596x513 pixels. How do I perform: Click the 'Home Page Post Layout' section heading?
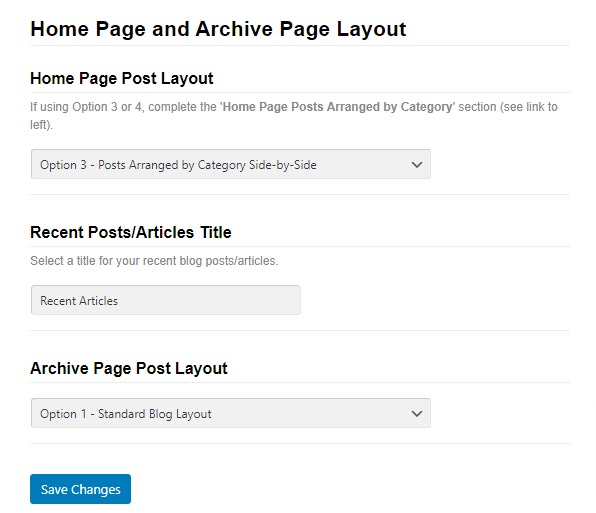pos(122,79)
